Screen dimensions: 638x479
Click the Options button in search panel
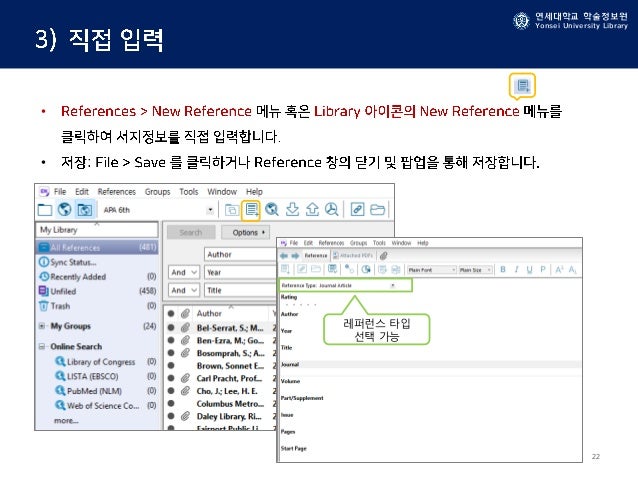point(244,232)
